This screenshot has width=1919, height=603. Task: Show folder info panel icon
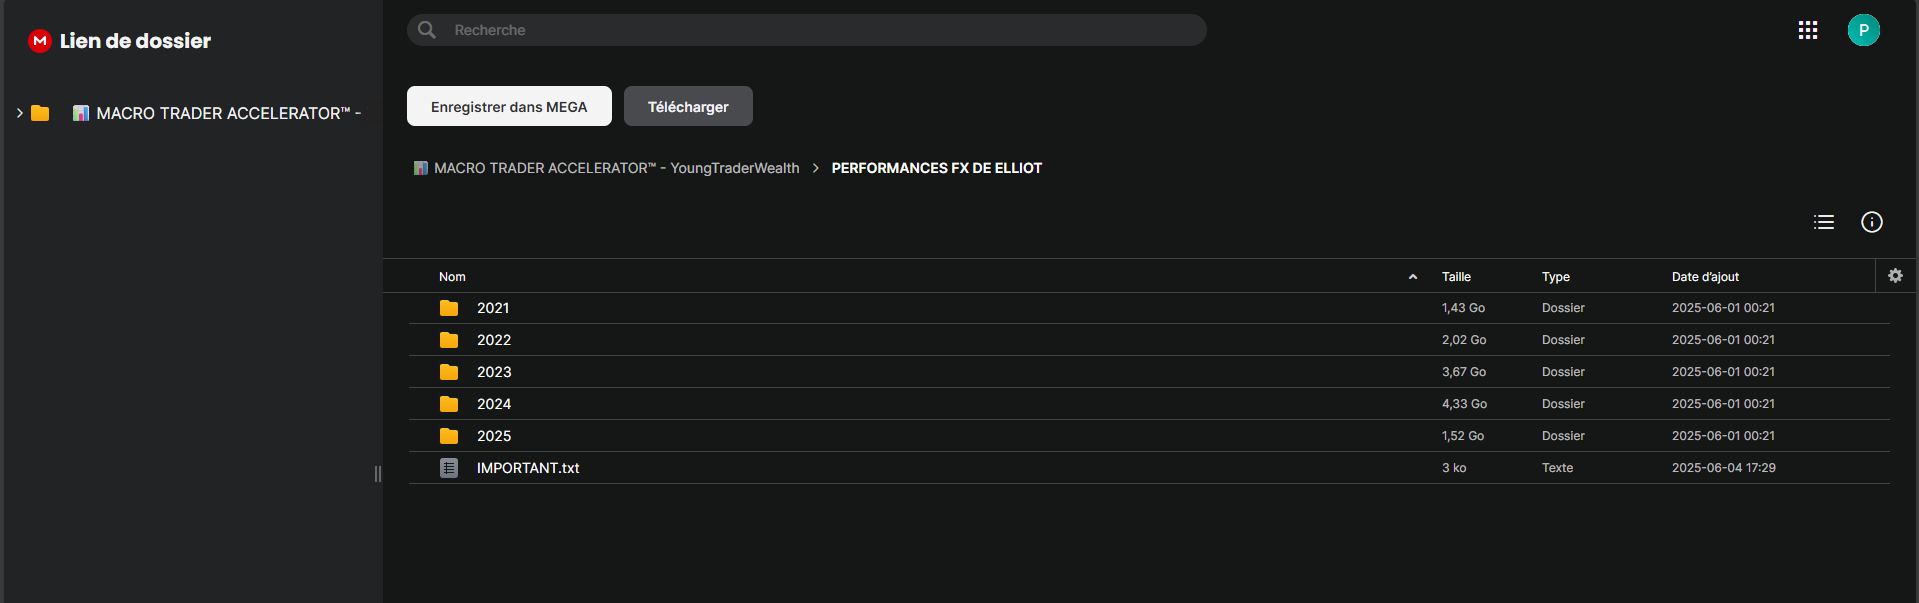[1872, 222]
